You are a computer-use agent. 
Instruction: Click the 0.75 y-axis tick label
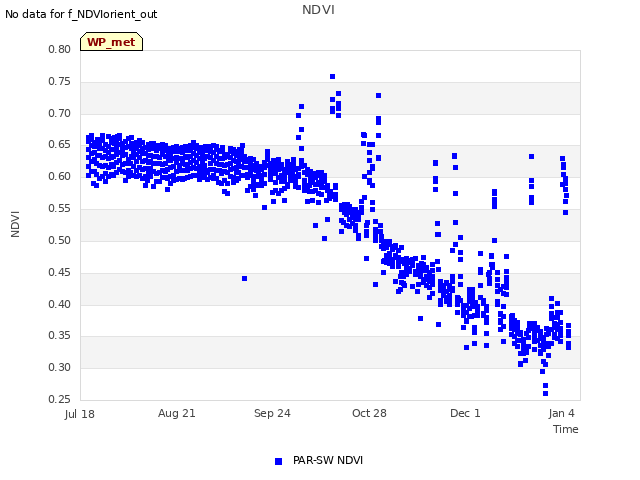(60, 81)
